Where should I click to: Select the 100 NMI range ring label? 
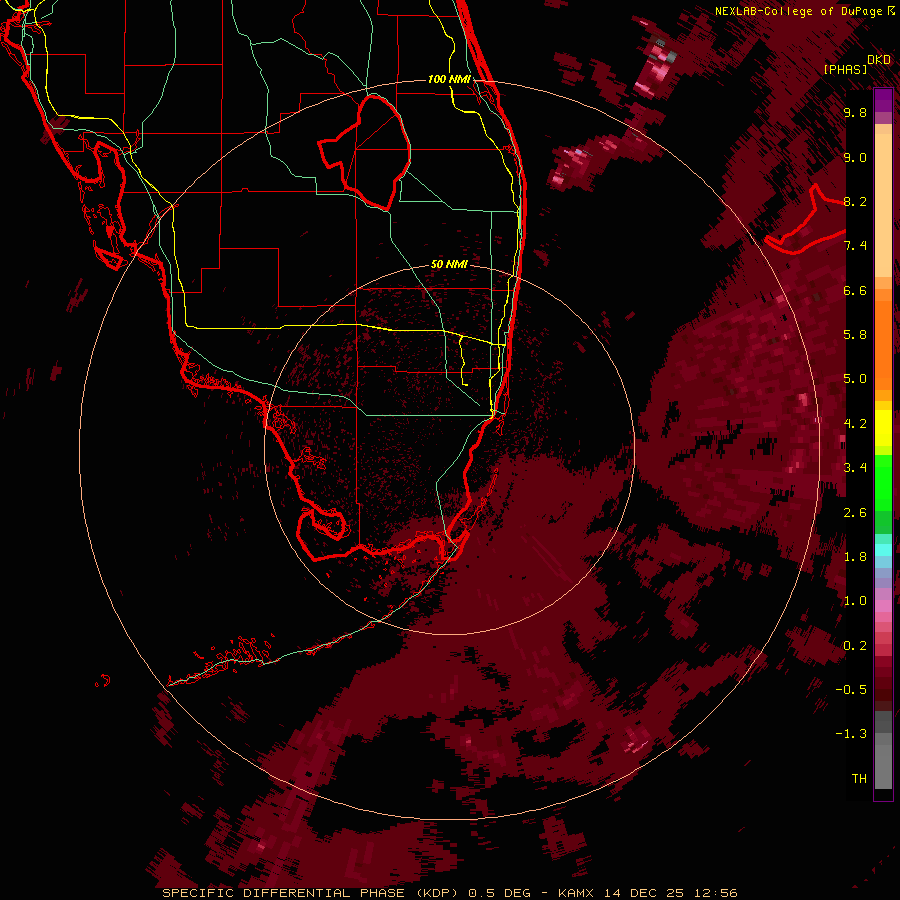pyautogui.click(x=449, y=79)
